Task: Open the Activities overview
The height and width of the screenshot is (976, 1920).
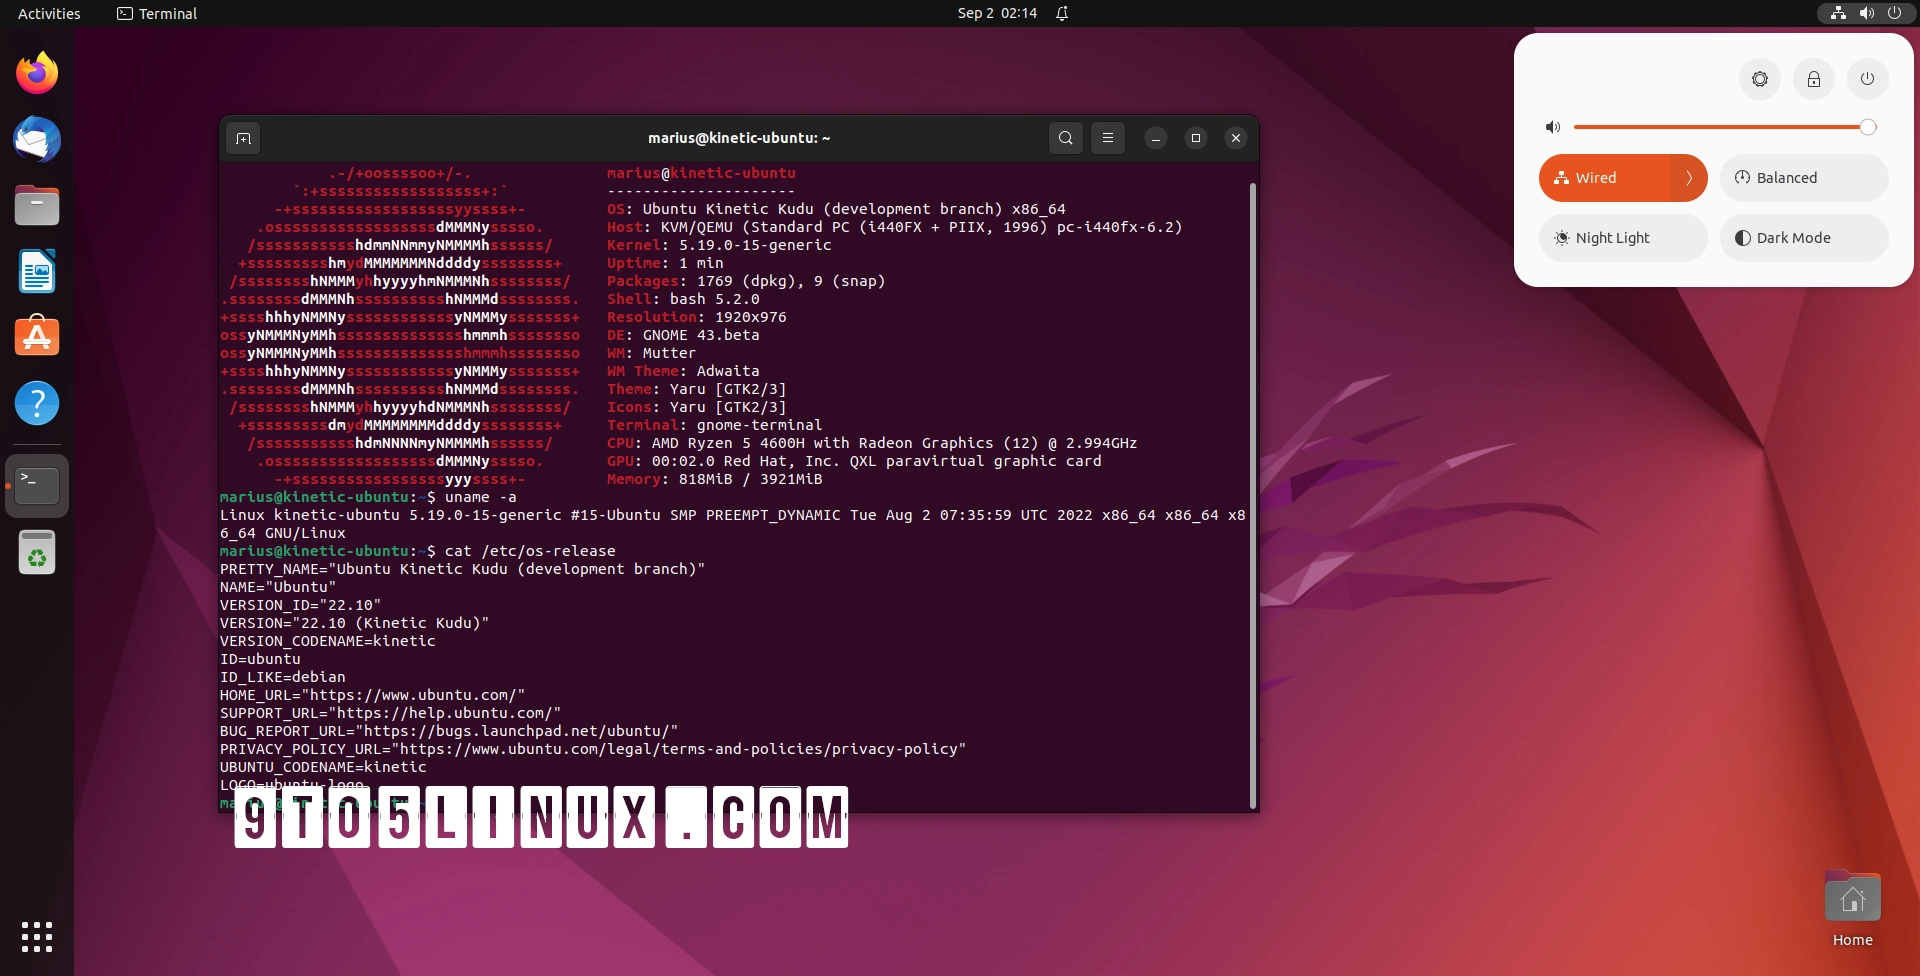Action: point(48,13)
